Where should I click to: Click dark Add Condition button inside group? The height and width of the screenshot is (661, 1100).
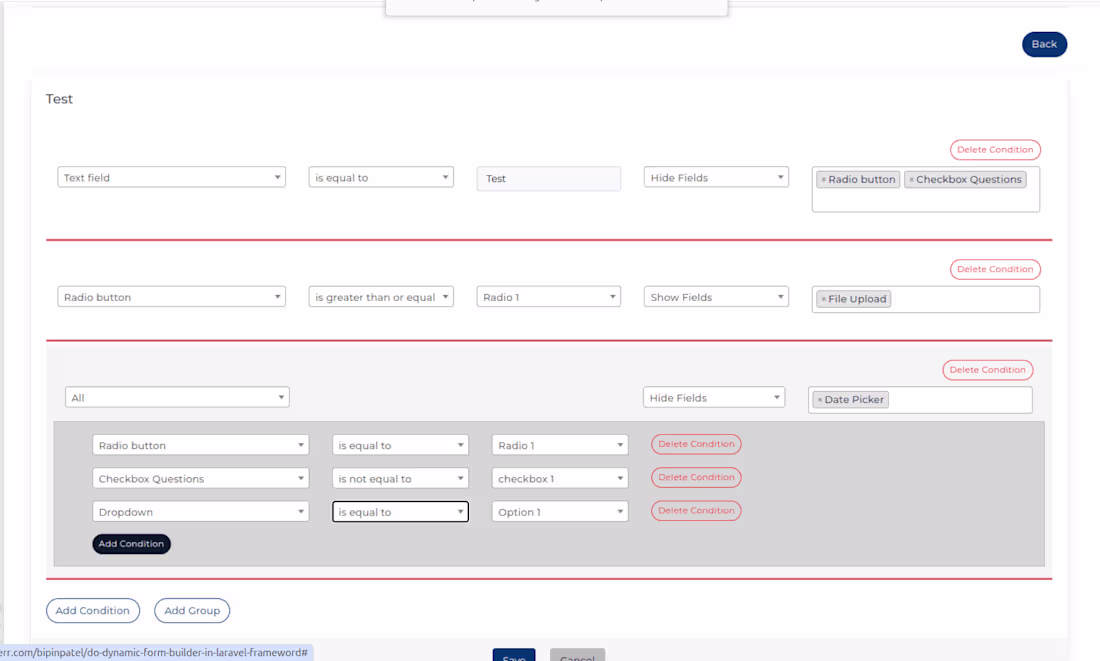131,544
